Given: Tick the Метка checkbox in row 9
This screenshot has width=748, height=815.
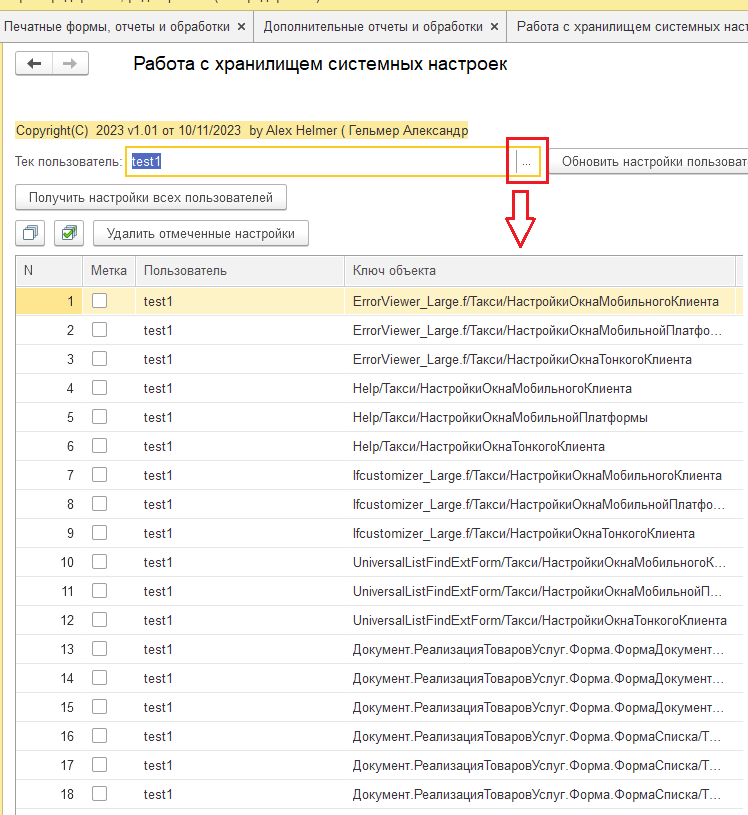Looking at the screenshot, I should 99,533.
